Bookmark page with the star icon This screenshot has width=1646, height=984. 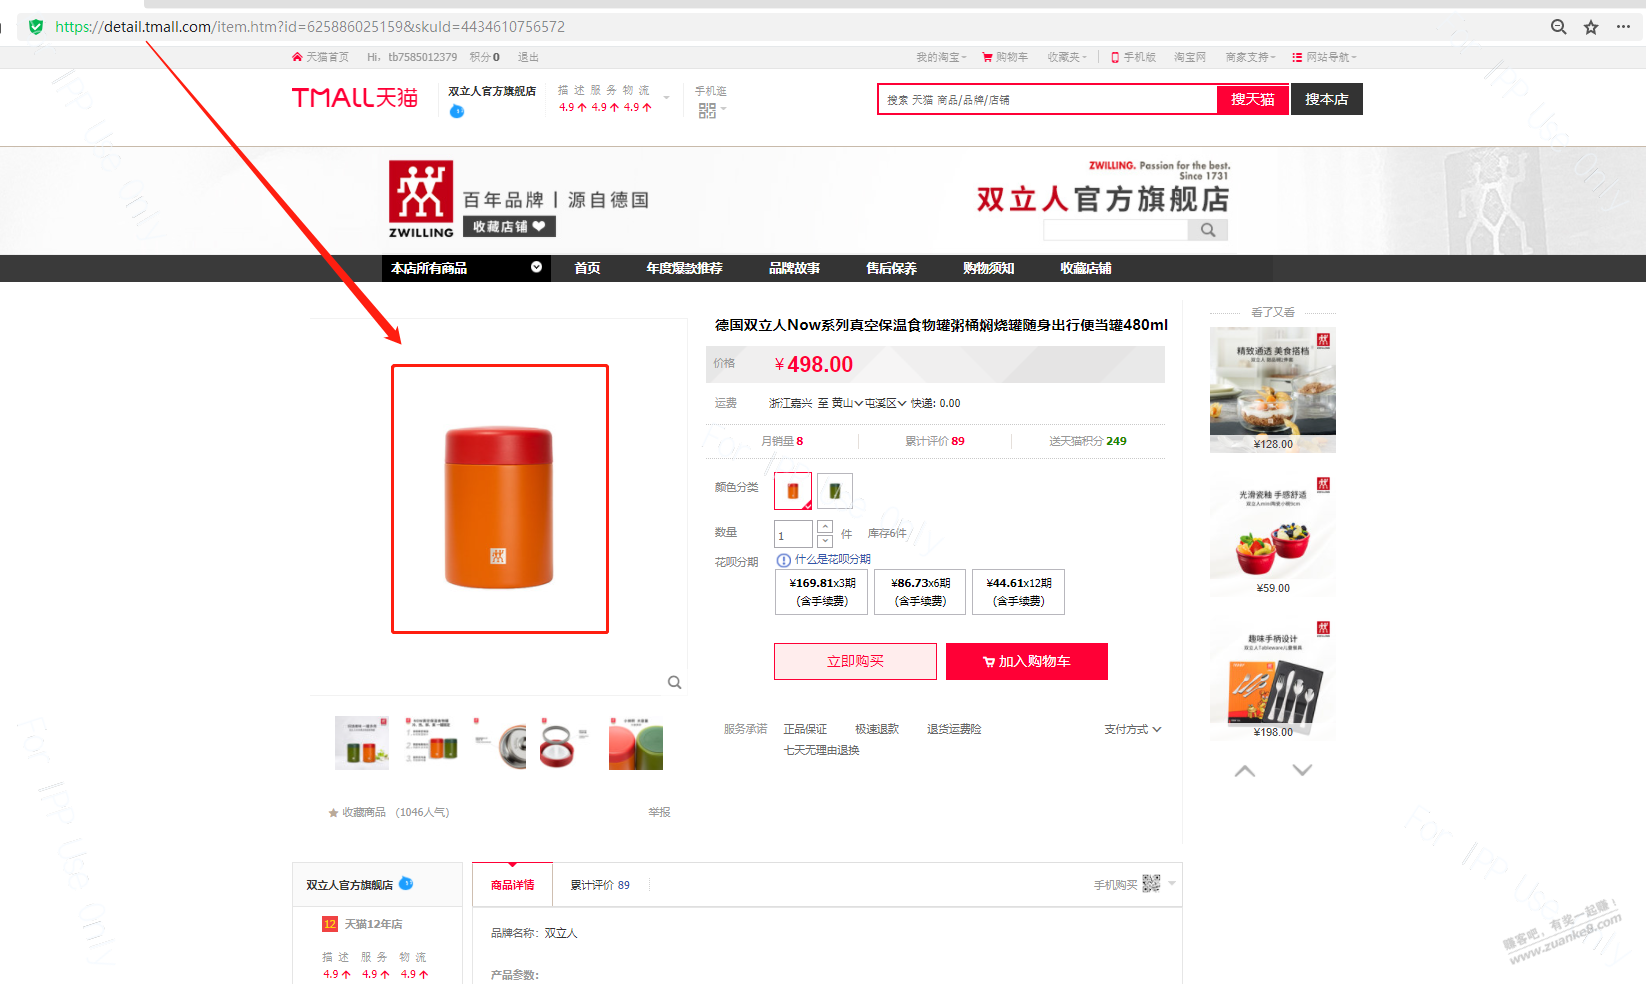(x=1591, y=27)
